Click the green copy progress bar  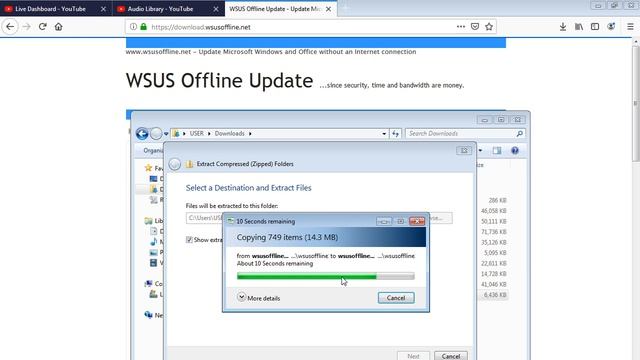325,276
